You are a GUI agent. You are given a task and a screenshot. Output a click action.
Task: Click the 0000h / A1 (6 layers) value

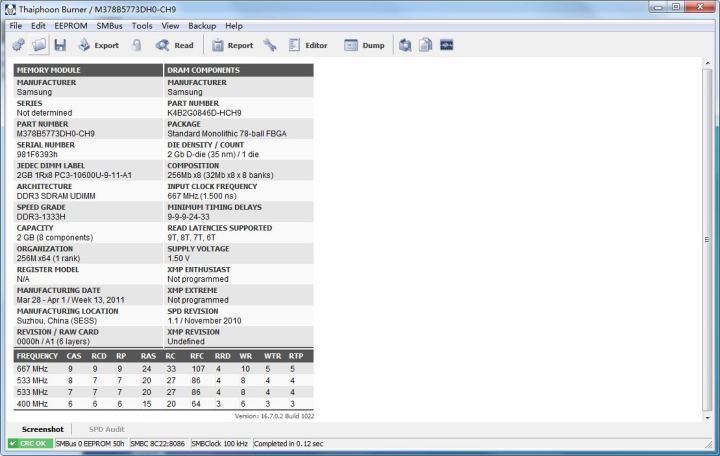point(53,341)
